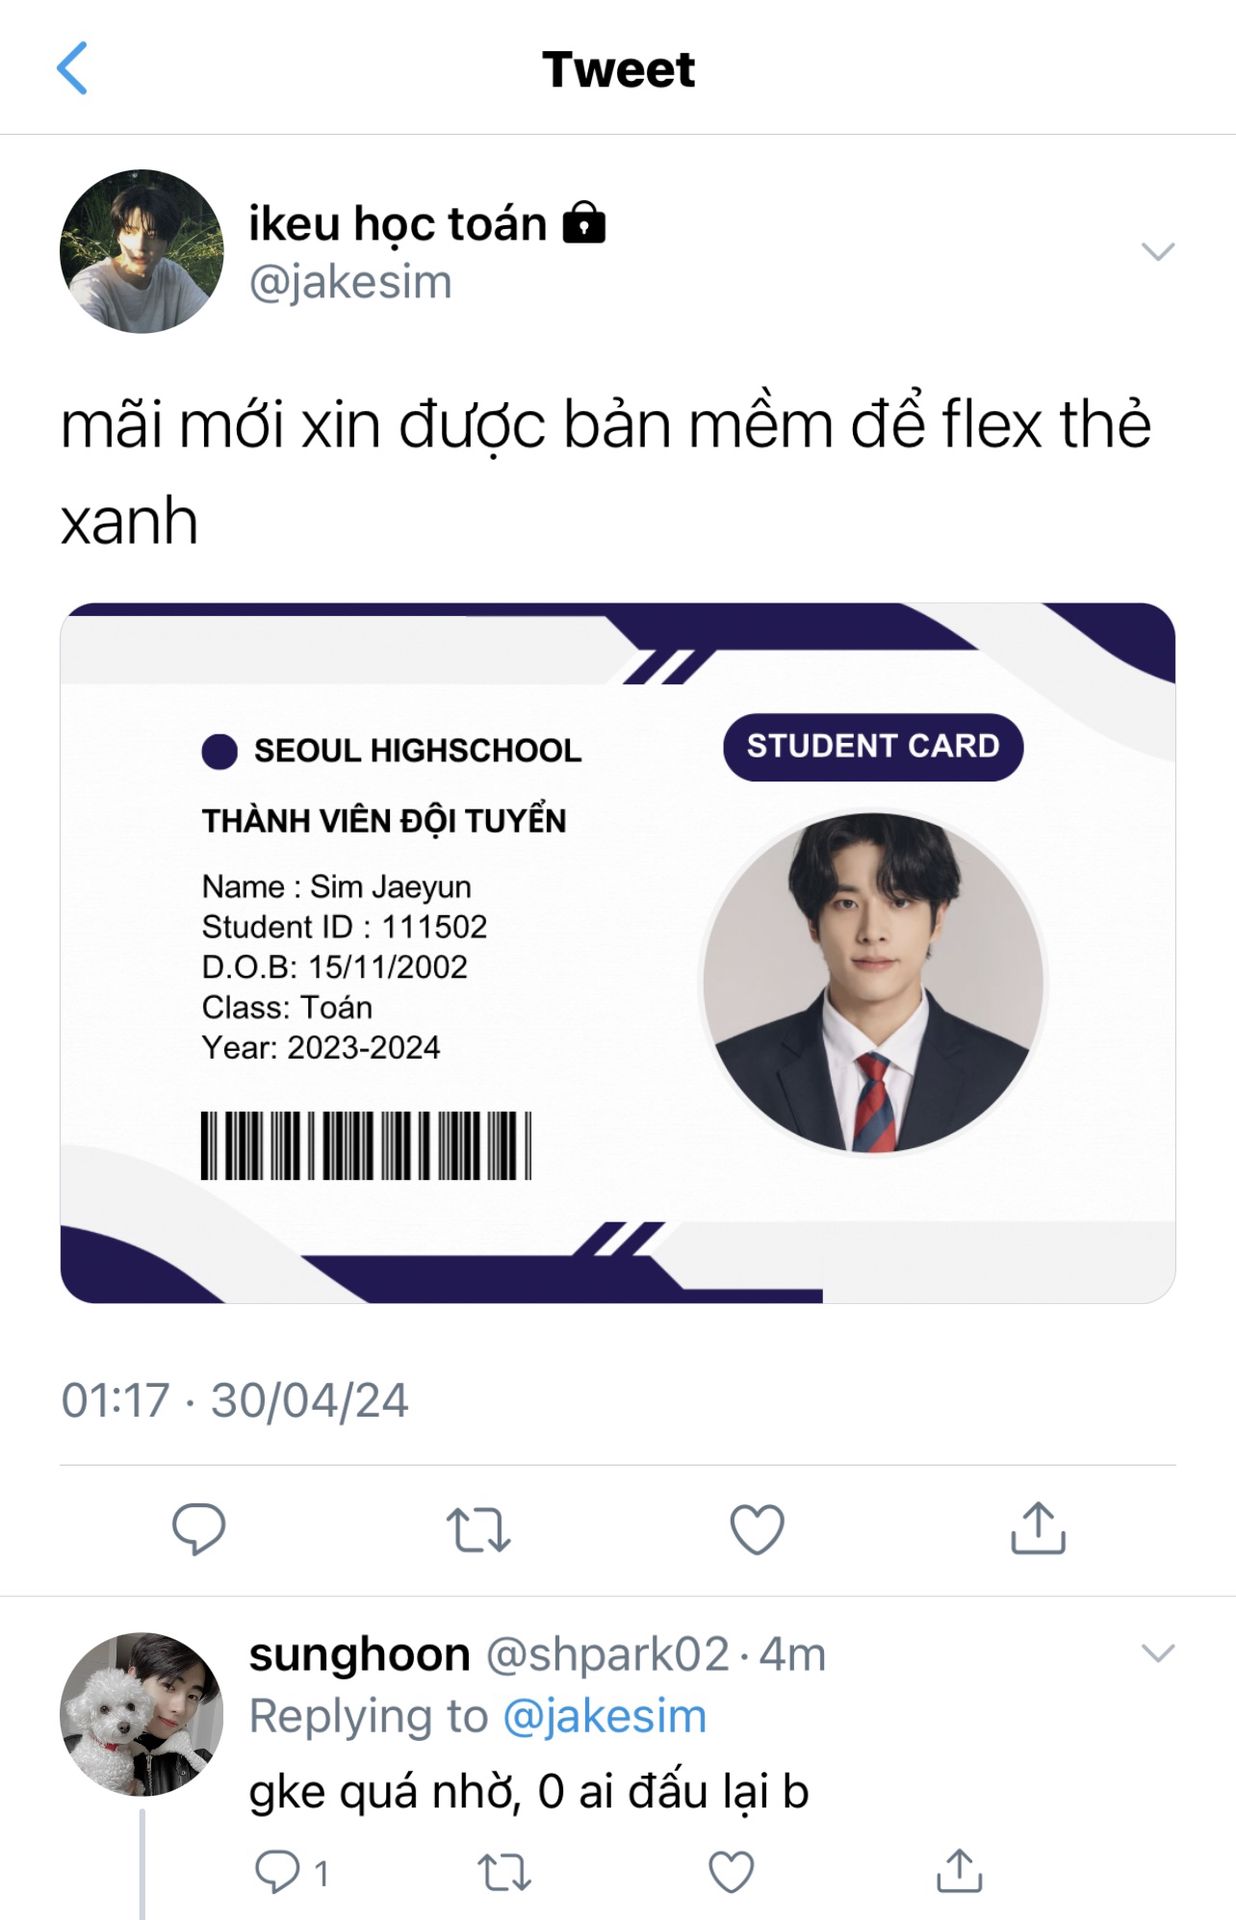The image size is (1236, 1920).
Task: Reply to sunghoon's comment
Action: pyautogui.click(x=277, y=1872)
